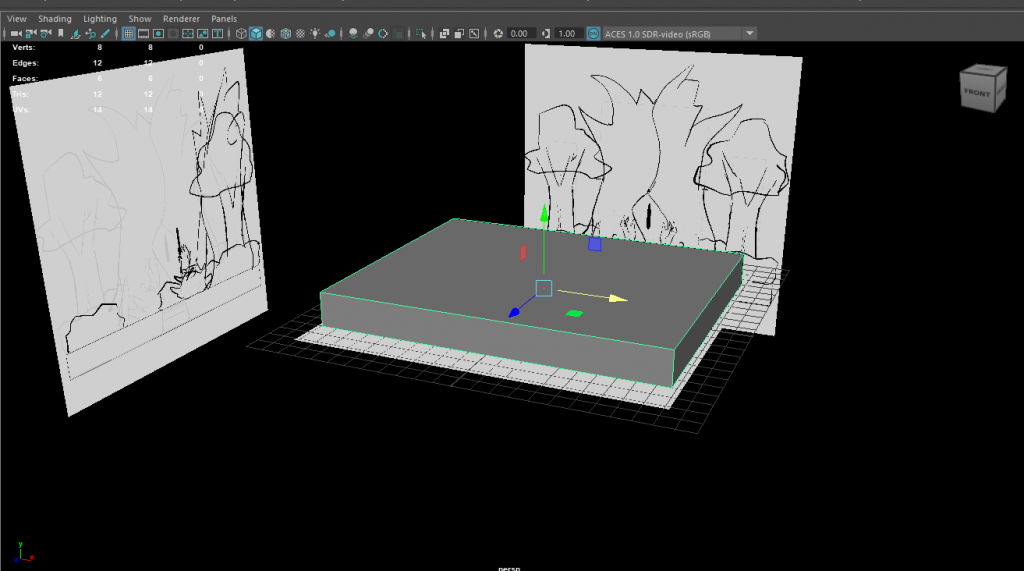Toggle the Isolate Select icon
The width and height of the screenshot is (1024, 571).
(421, 33)
